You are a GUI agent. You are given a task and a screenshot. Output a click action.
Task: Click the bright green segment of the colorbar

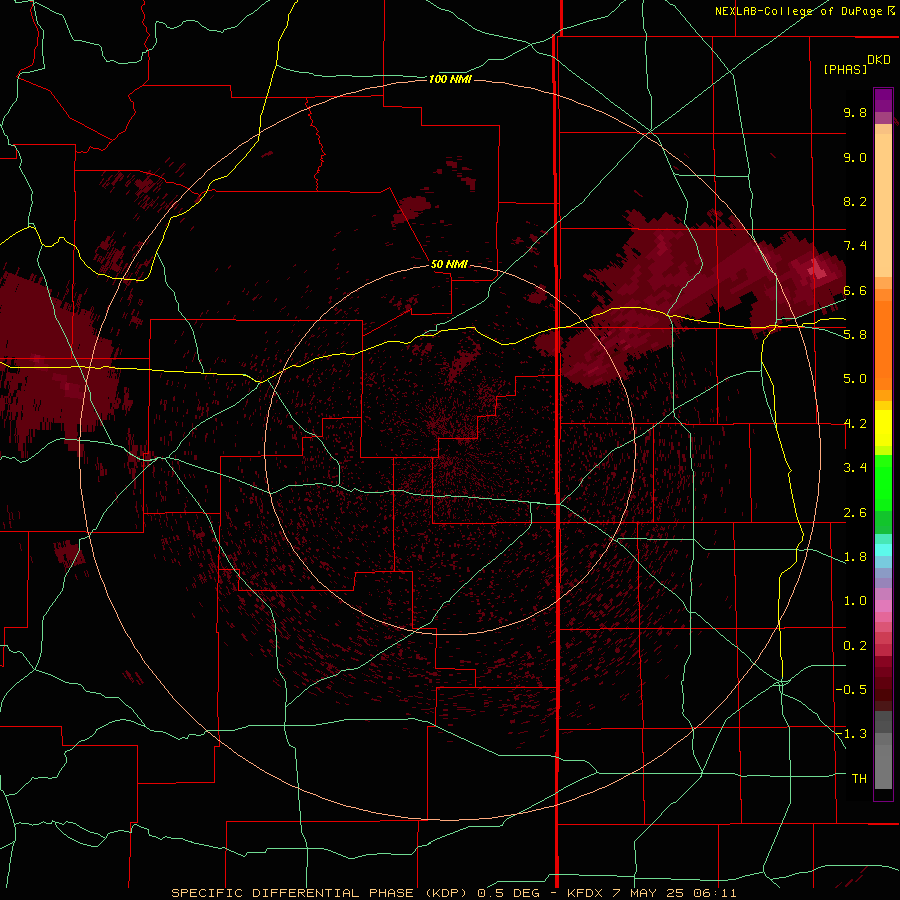click(x=883, y=483)
